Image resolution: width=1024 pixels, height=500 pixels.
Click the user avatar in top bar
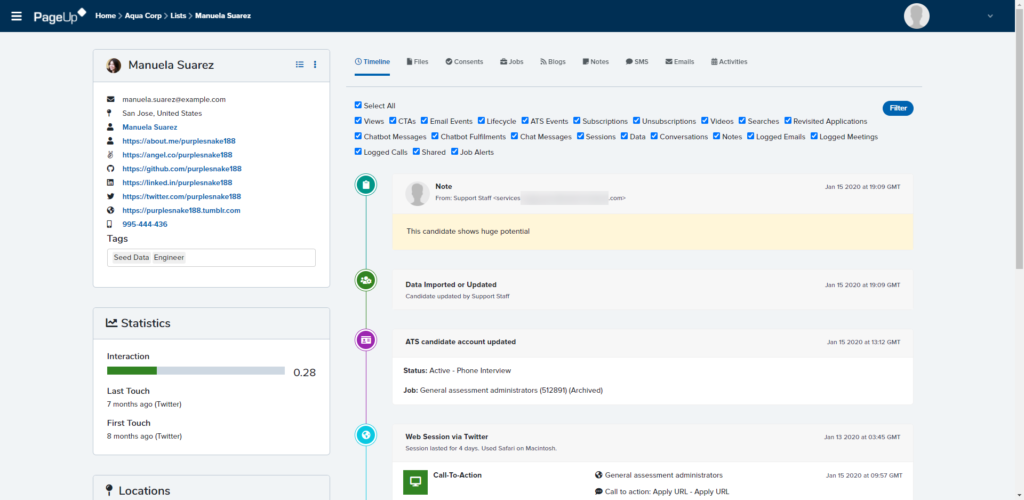pyautogui.click(x=916, y=16)
